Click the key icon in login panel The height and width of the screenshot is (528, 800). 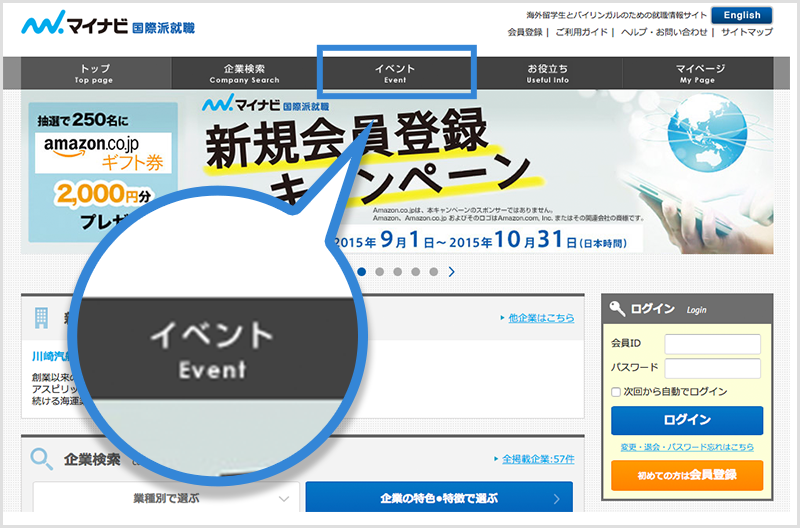point(617,309)
